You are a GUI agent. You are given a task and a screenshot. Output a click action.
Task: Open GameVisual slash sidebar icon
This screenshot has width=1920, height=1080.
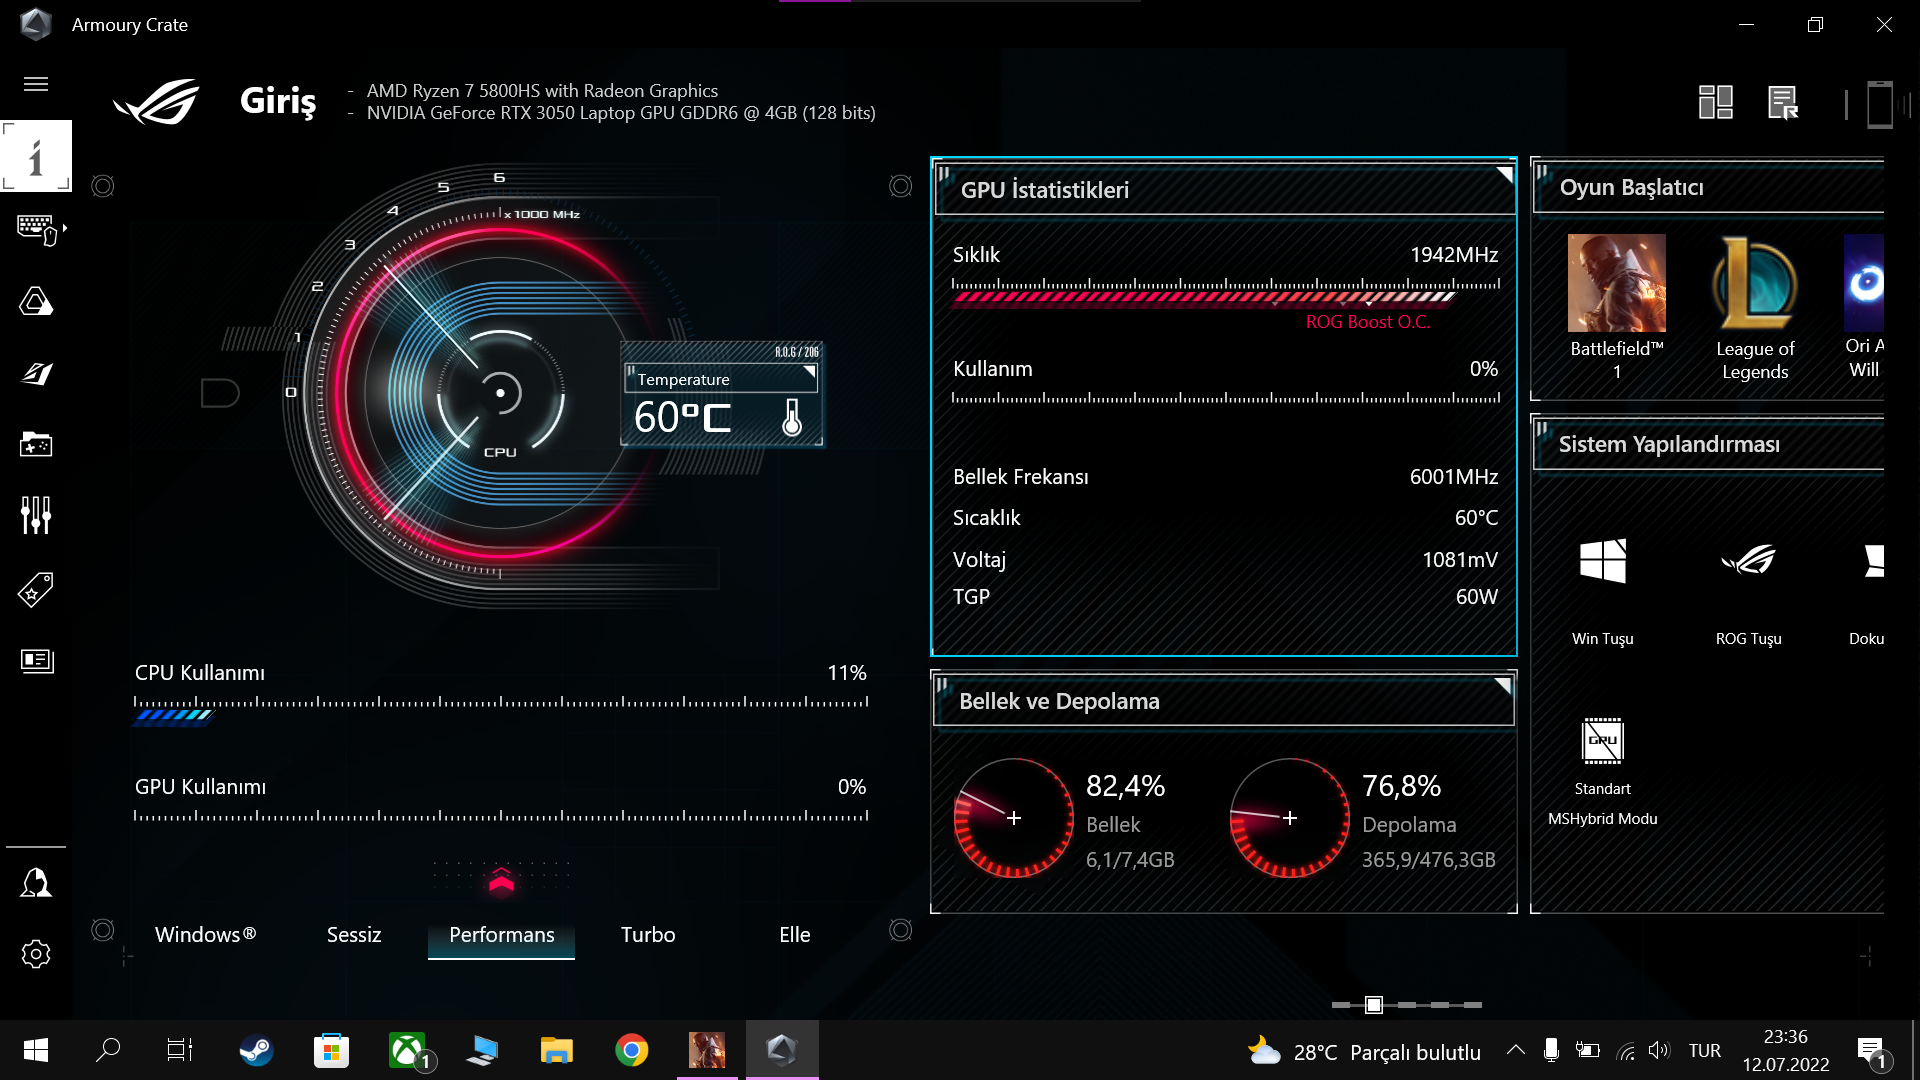[x=36, y=373]
